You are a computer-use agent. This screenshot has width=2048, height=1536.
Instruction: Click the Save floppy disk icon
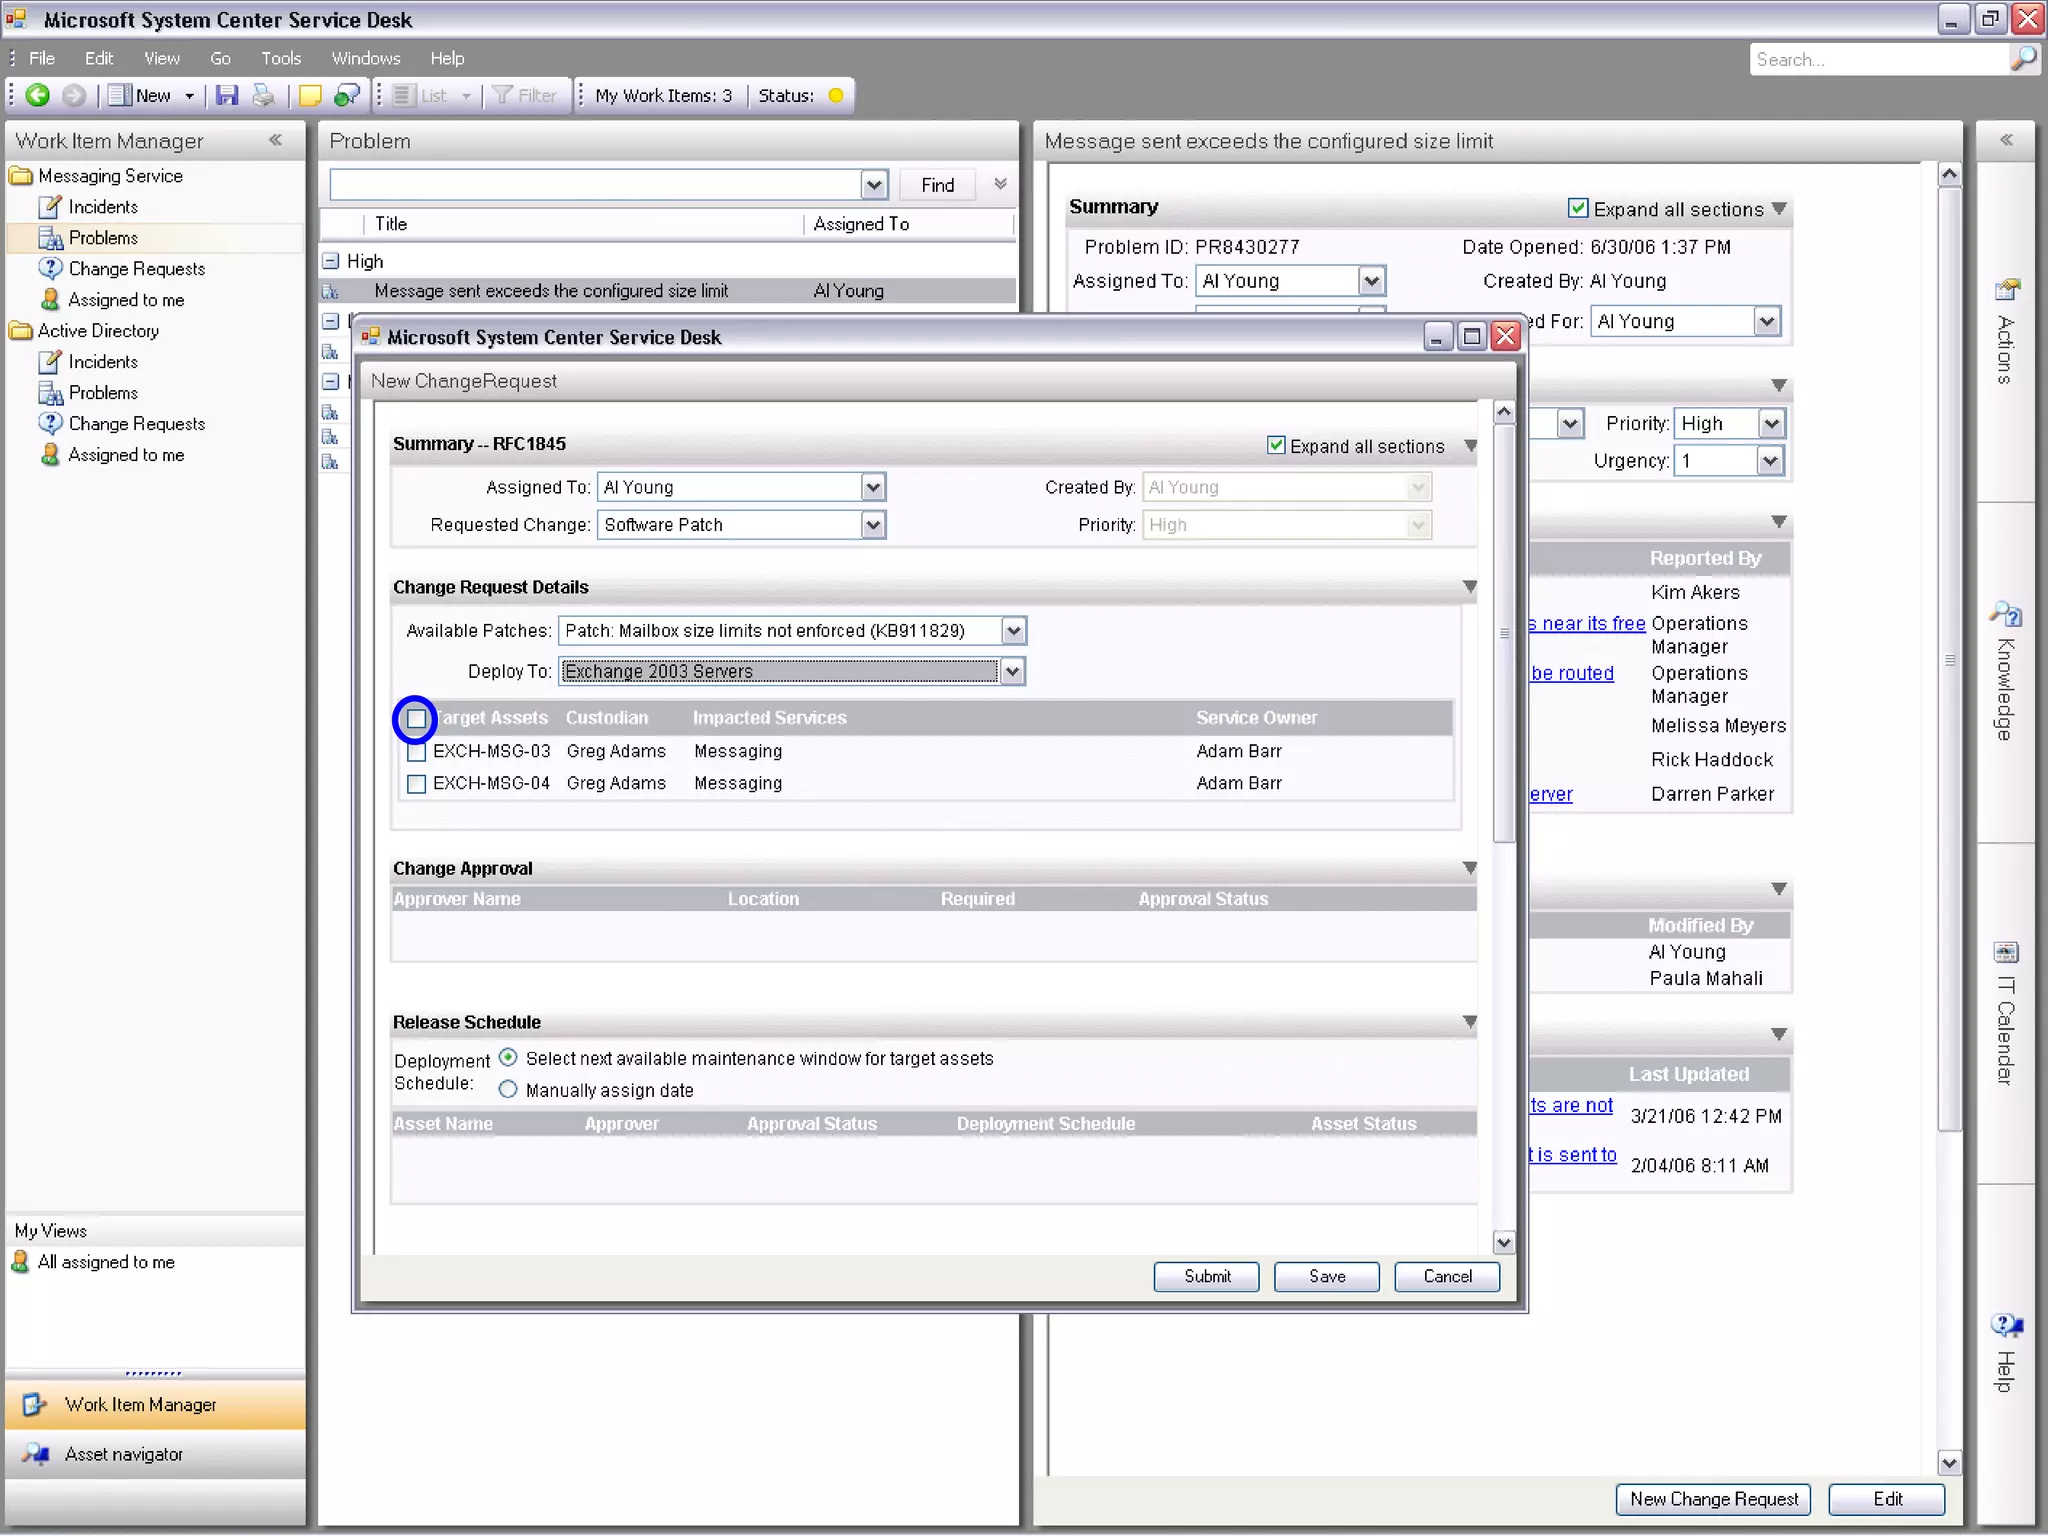coord(227,95)
